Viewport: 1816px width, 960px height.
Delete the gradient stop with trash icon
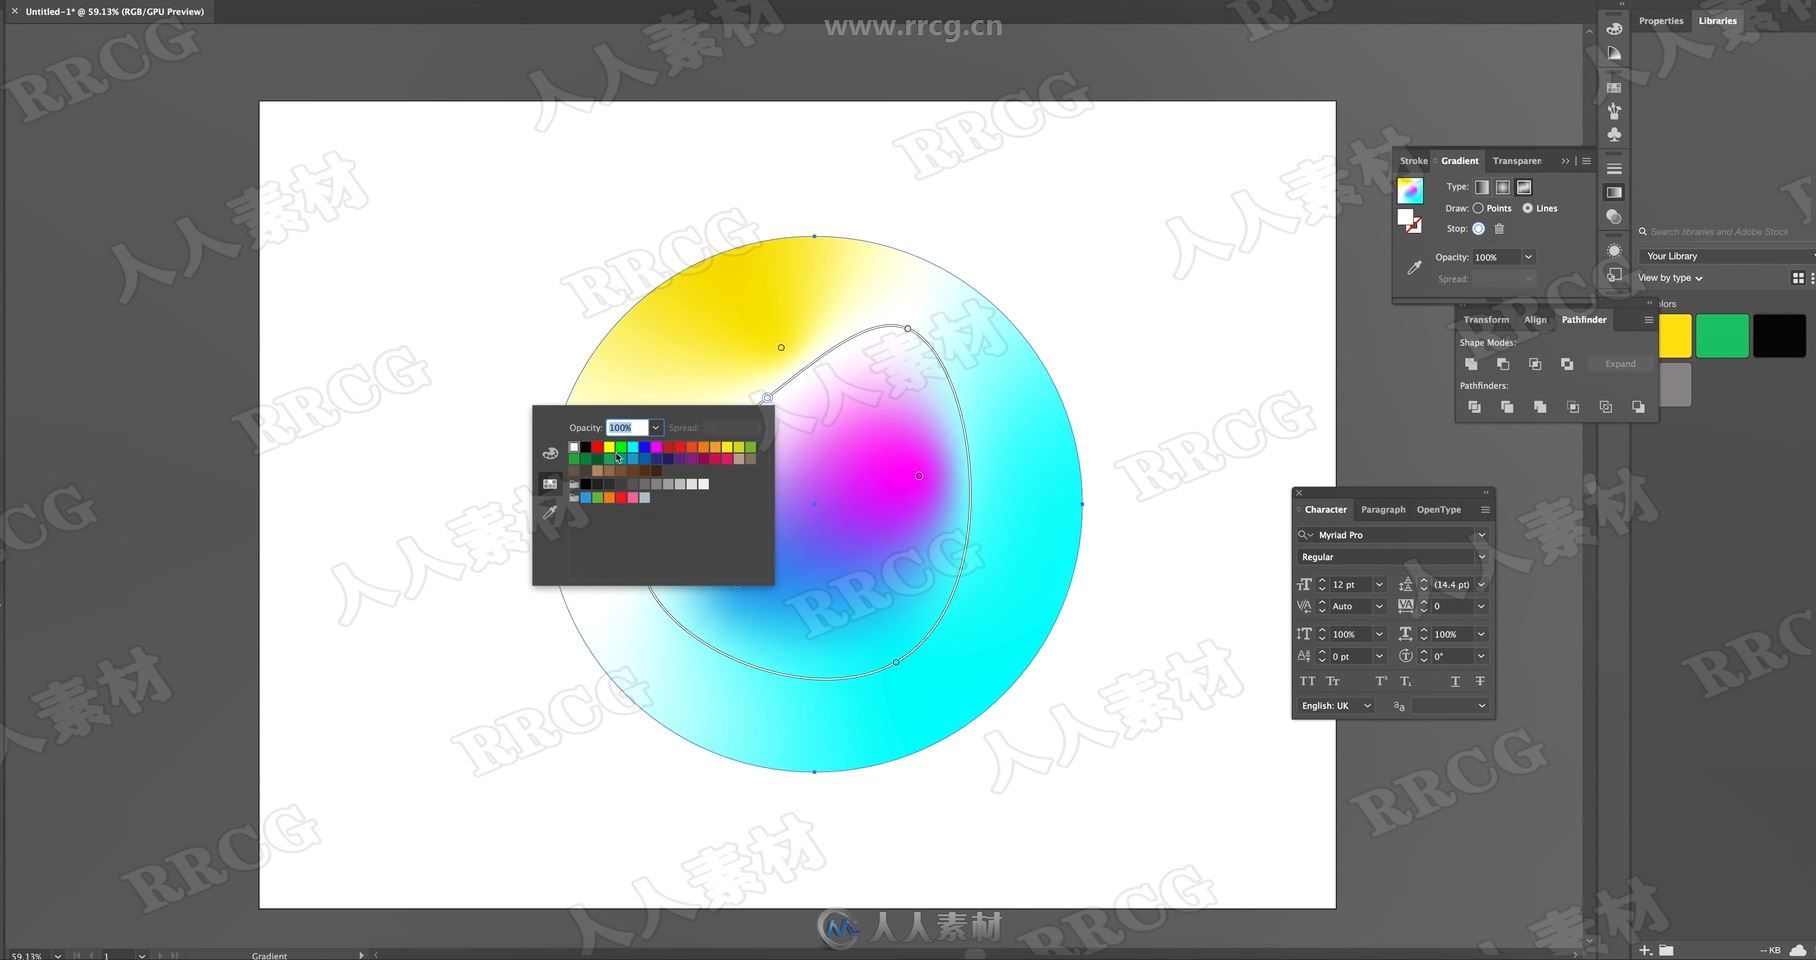click(1499, 229)
